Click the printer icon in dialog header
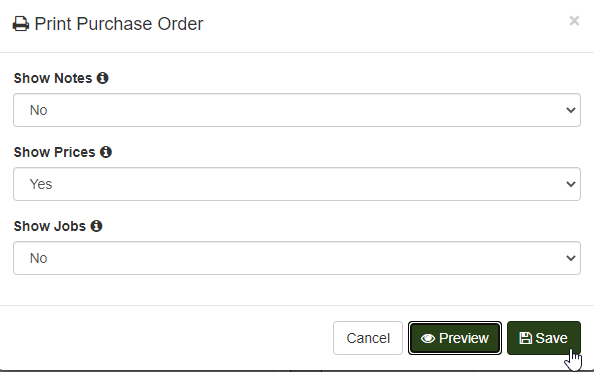 (x=21, y=24)
